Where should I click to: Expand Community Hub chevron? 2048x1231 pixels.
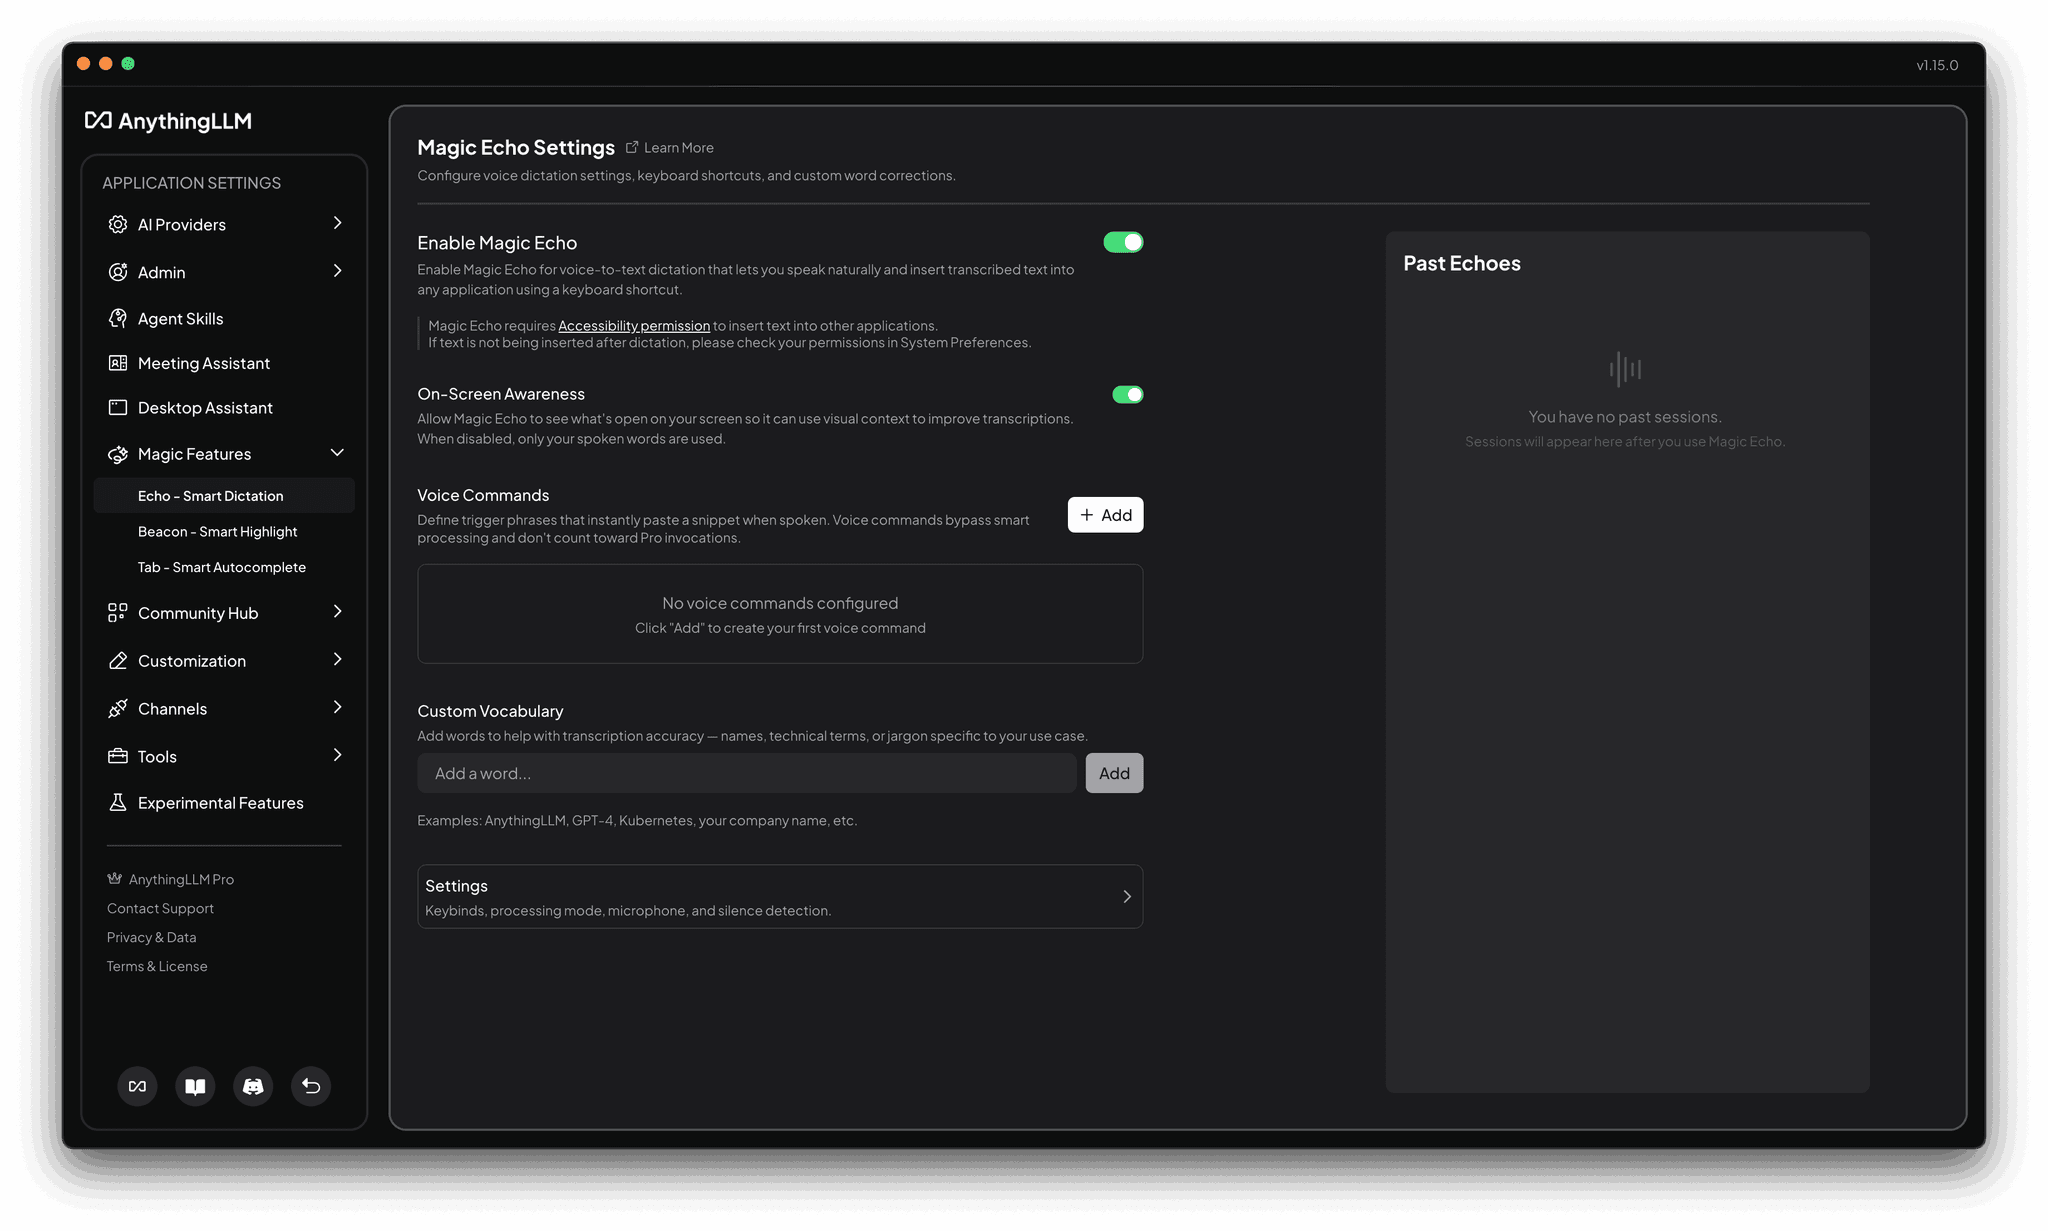[337, 611]
